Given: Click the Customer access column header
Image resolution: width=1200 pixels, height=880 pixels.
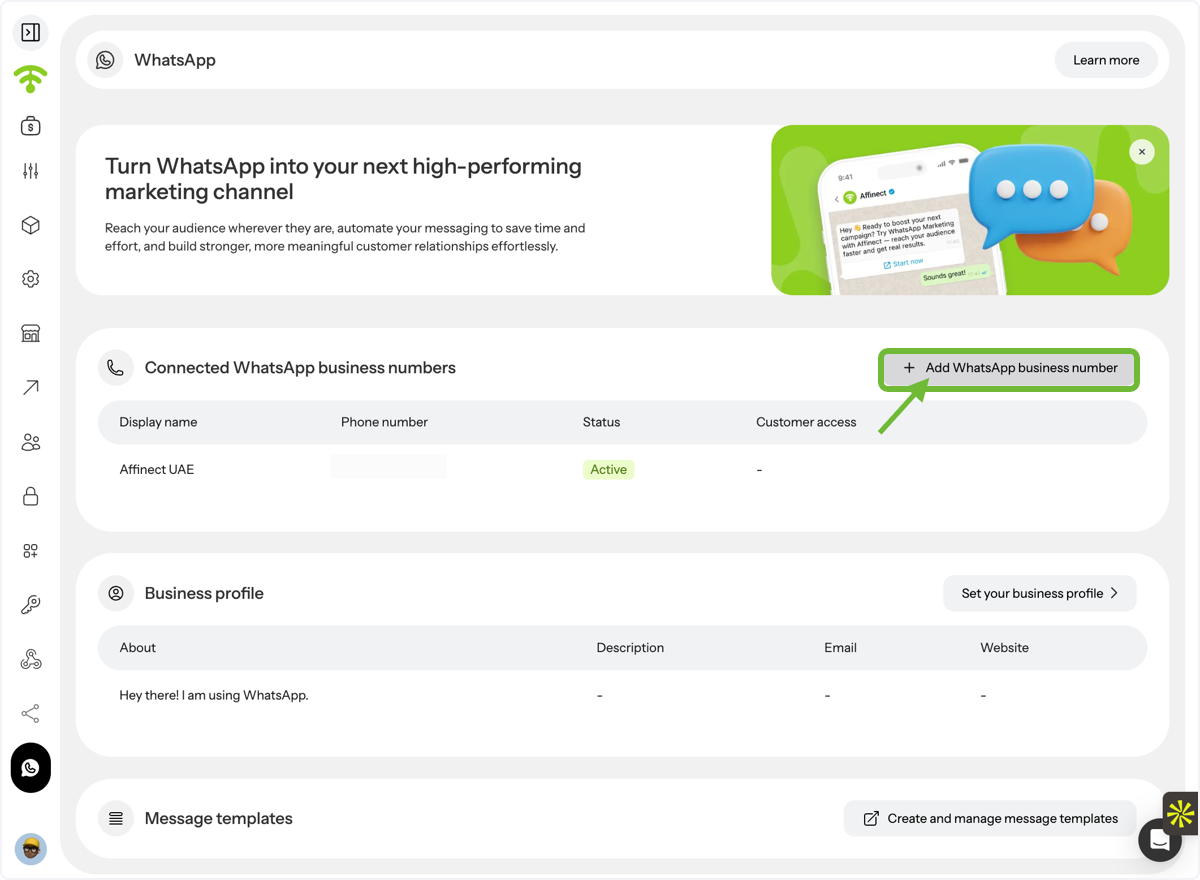Looking at the screenshot, I should 806,422.
